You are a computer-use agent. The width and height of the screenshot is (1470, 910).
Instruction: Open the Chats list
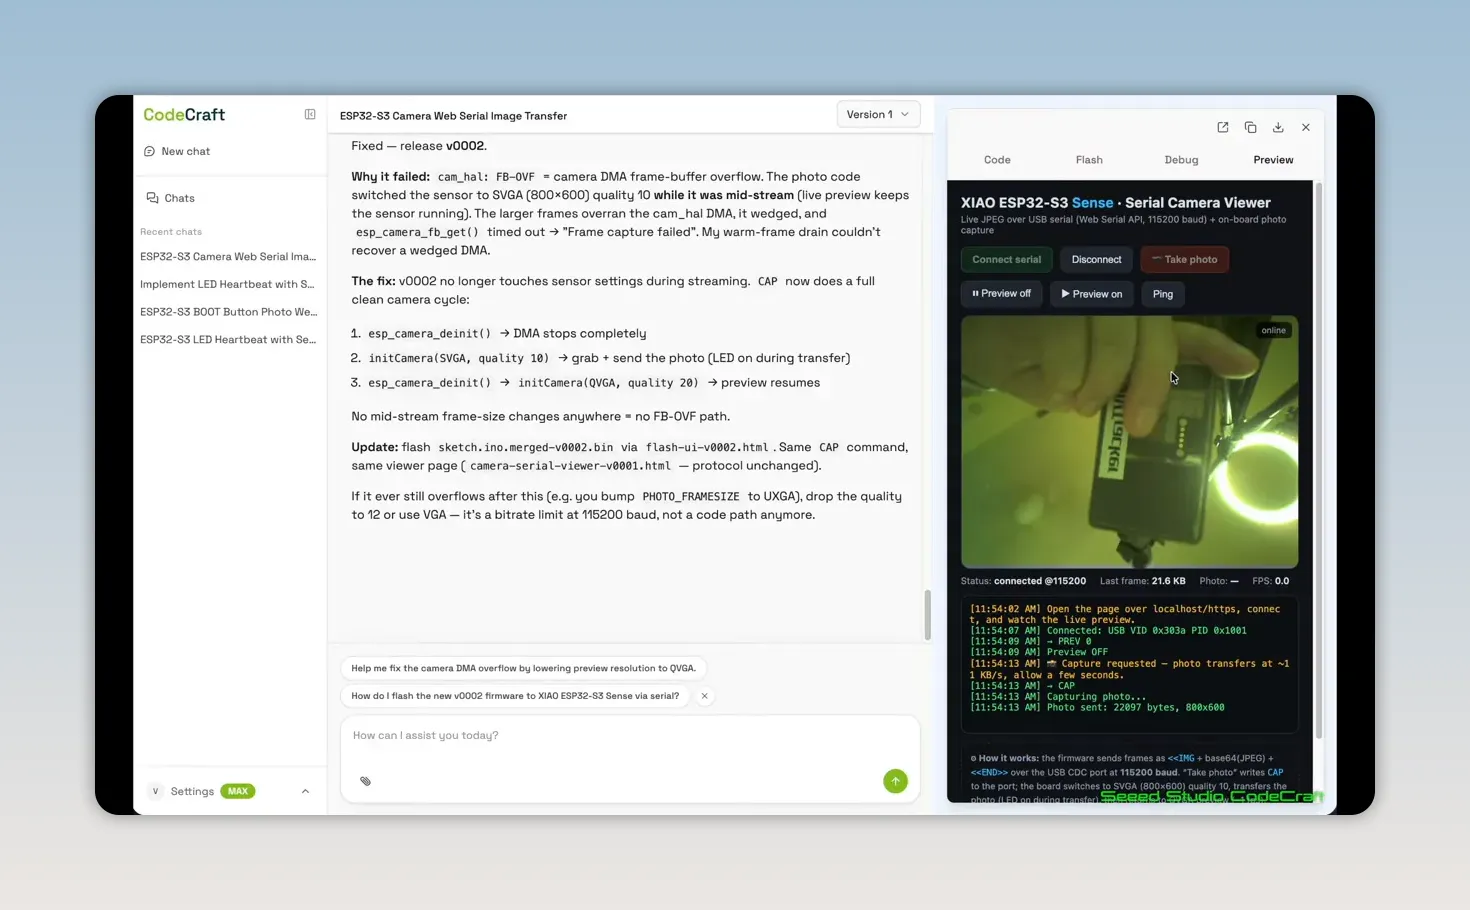pyautogui.click(x=171, y=198)
